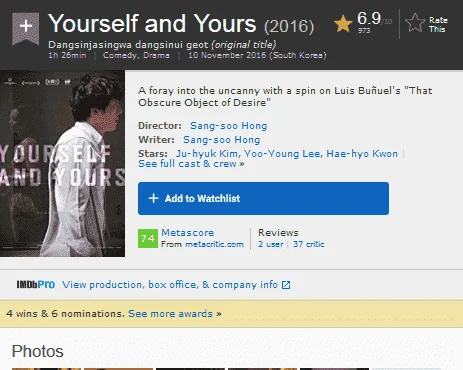Open Ju-hyuk Kim's profile
The image size is (463, 370).
coord(207,154)
